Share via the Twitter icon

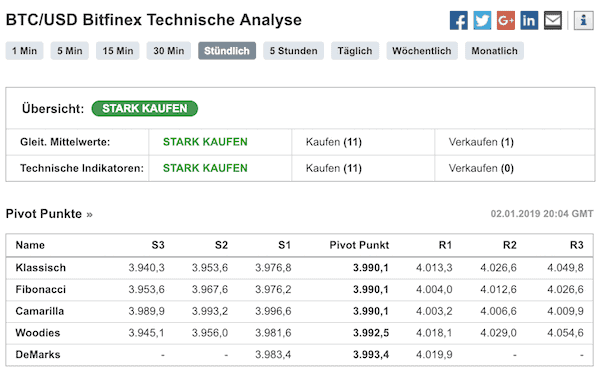(482, 20)
